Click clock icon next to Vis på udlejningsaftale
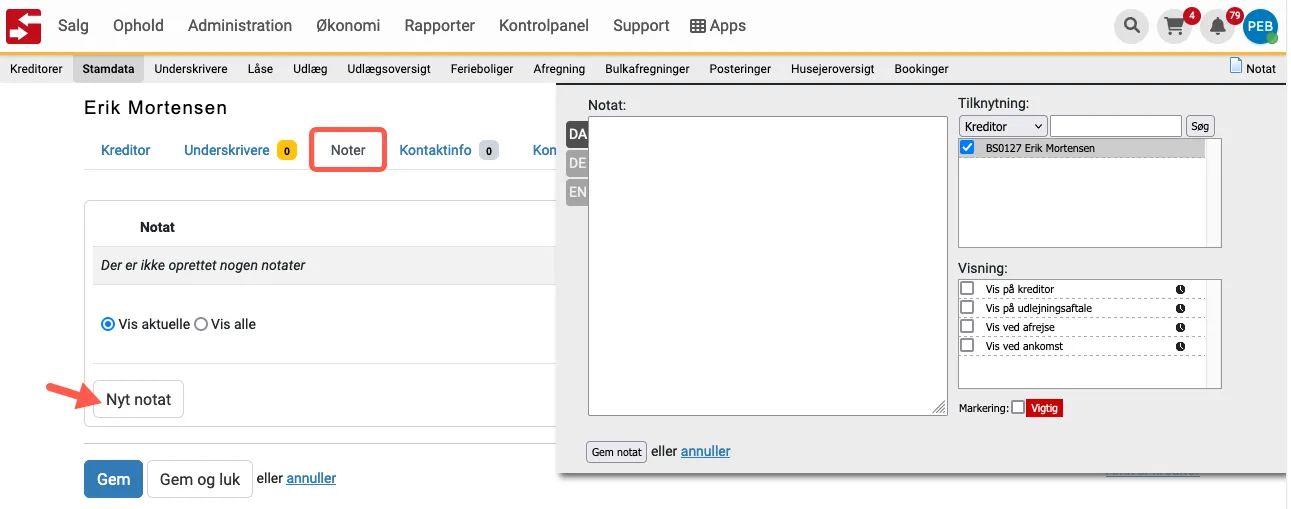Viewport: 1291px width, 509px height. point(1180,308)
